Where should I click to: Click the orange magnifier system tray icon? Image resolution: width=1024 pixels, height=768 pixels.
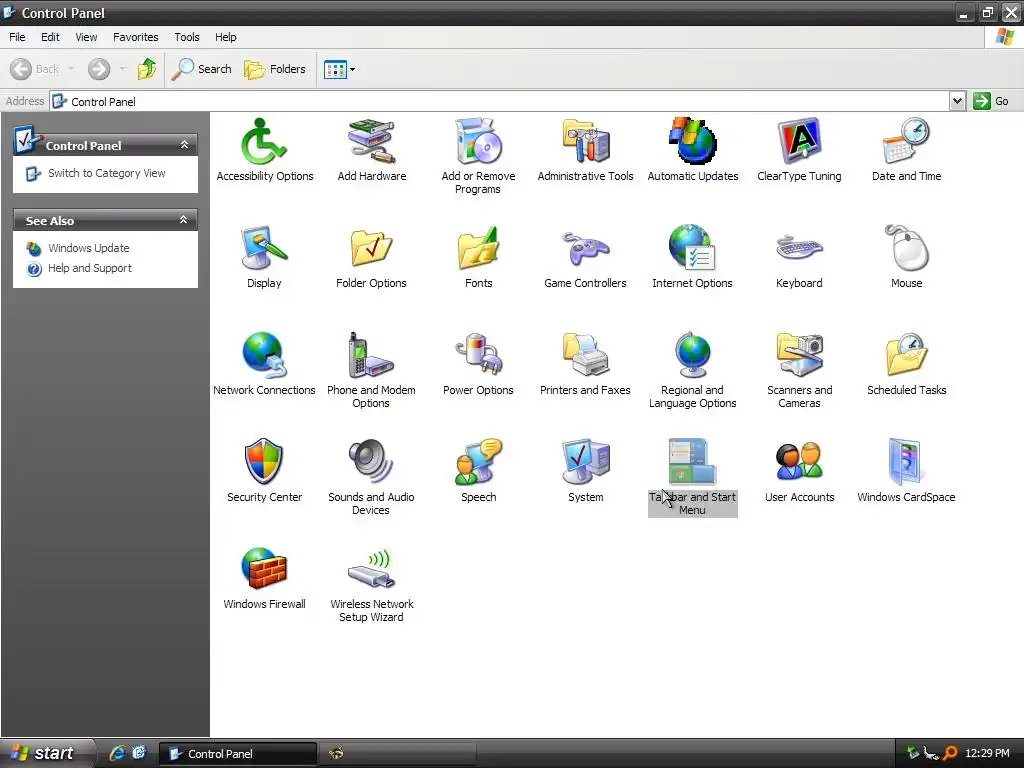950,754
